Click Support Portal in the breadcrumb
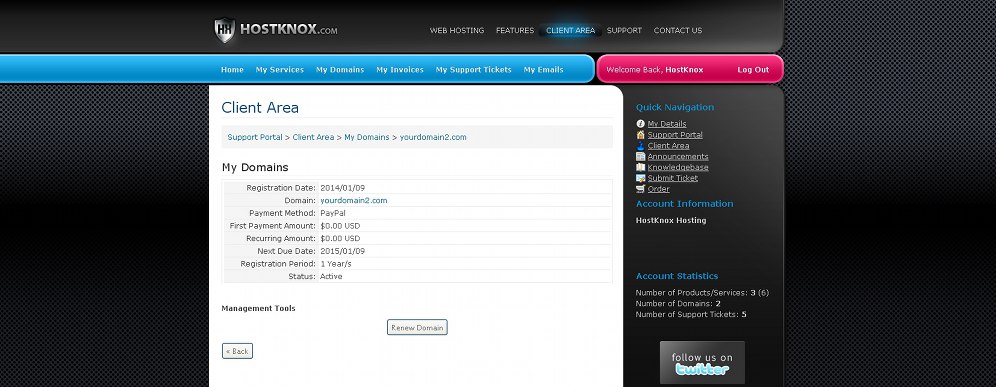The image size is (996, 387). click(255, 137)
